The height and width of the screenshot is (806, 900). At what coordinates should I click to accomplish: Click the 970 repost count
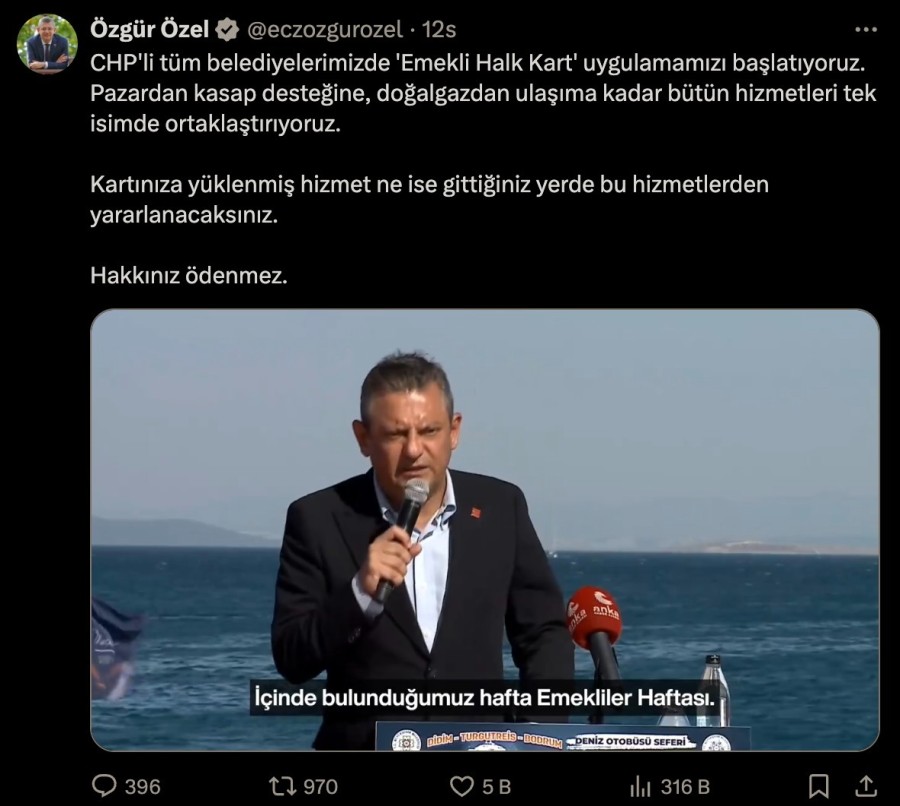tap(320, 786)
